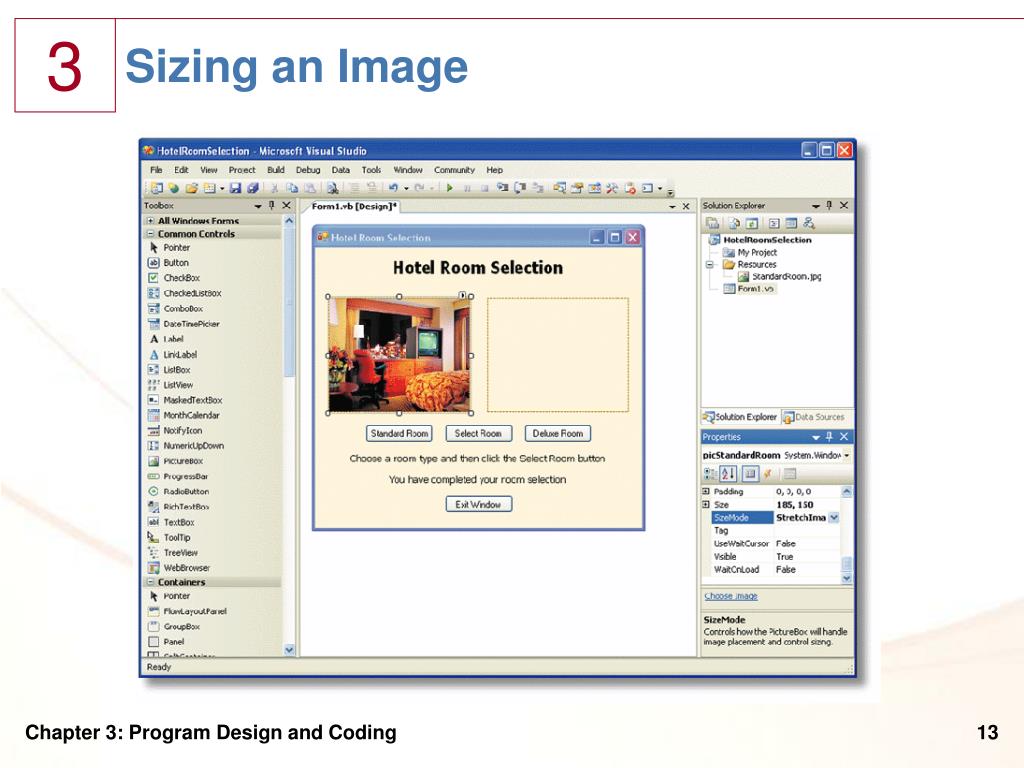Image resolution: width=1024 pixels, height=768 pixels.
Task: Click the PictureBox smart tag arrow
Action: tap(463, 295)
